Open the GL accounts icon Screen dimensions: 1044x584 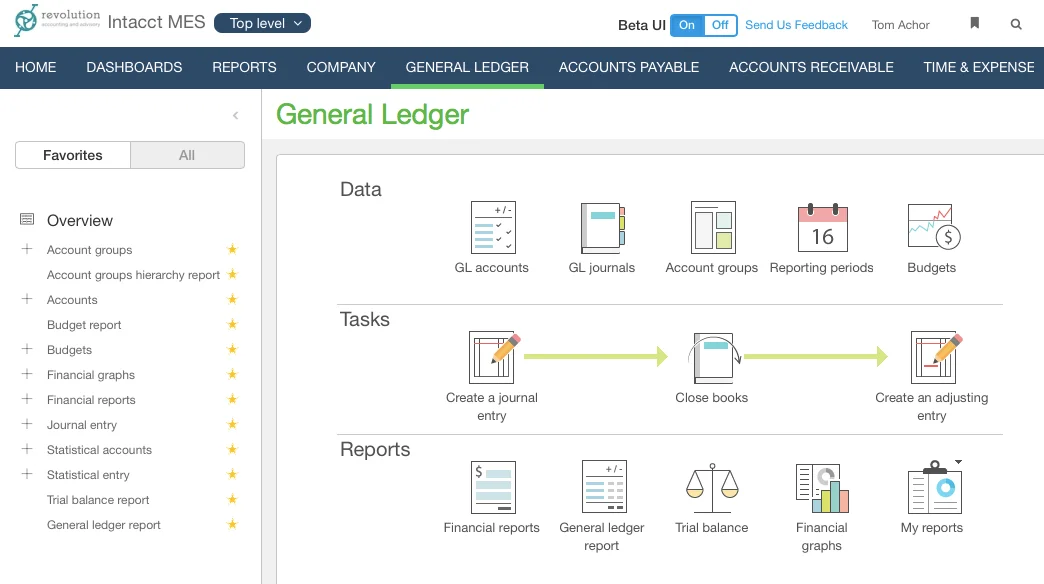[x=493, y=227]
